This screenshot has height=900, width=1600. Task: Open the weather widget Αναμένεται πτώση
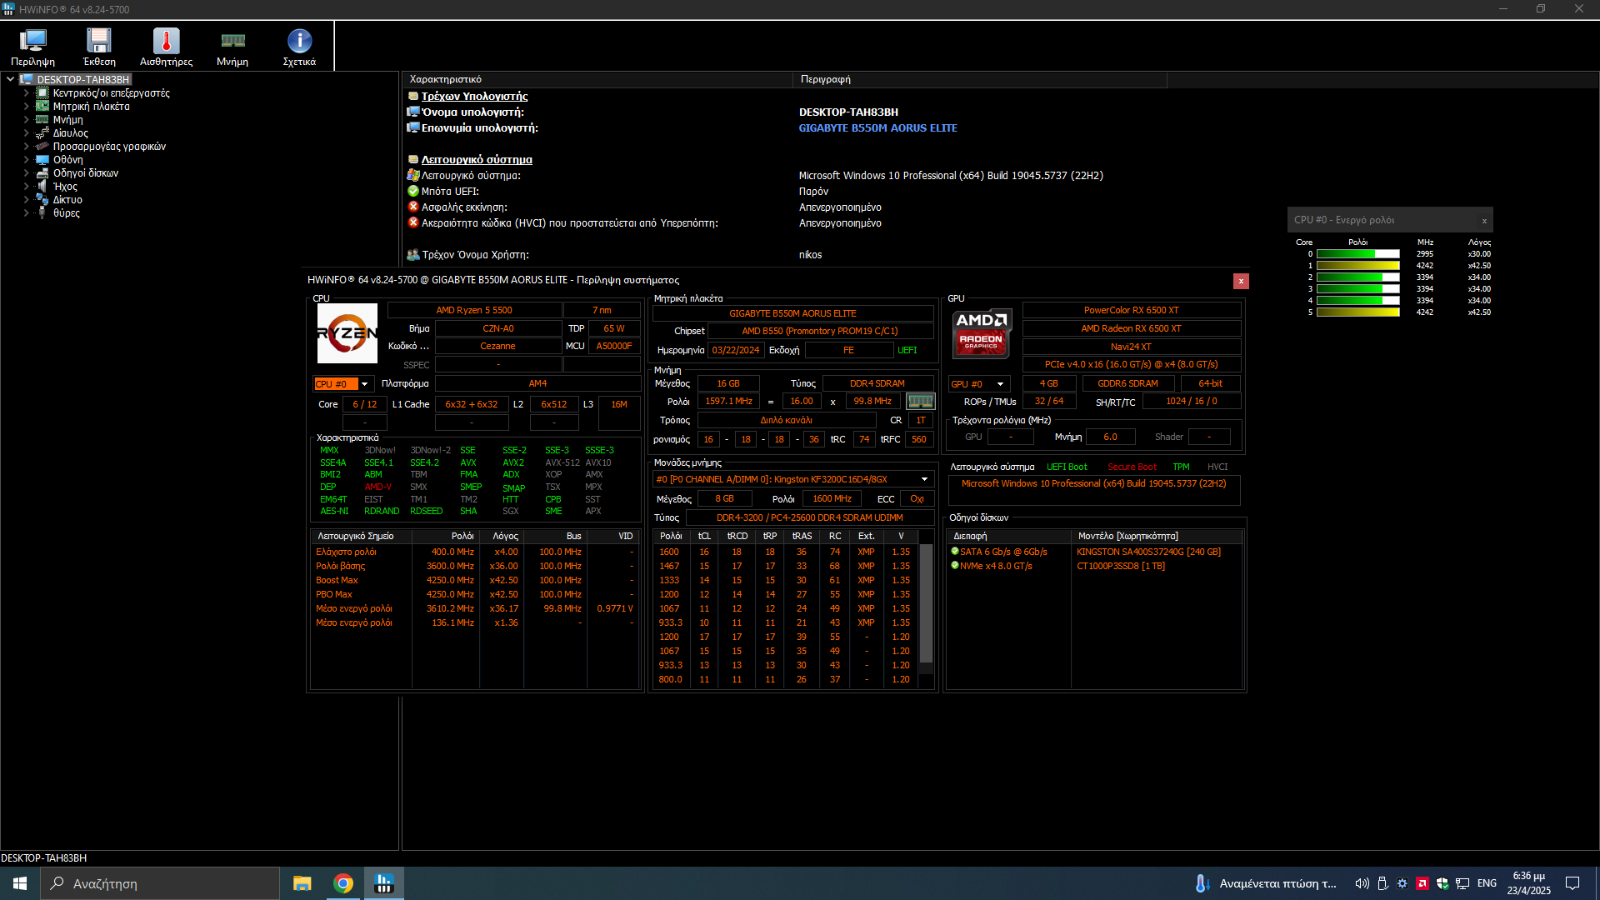coord(1266,883)
